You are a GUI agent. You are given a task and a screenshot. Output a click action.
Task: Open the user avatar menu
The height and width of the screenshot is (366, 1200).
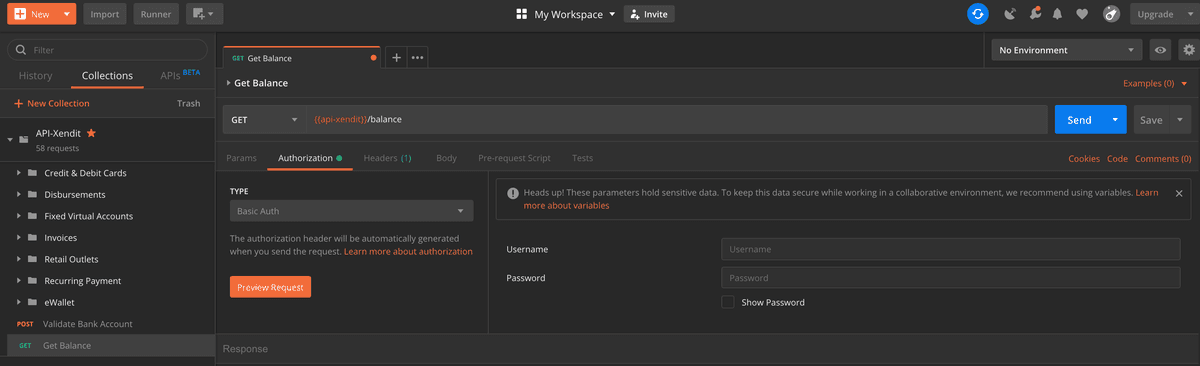[1110, 14]
